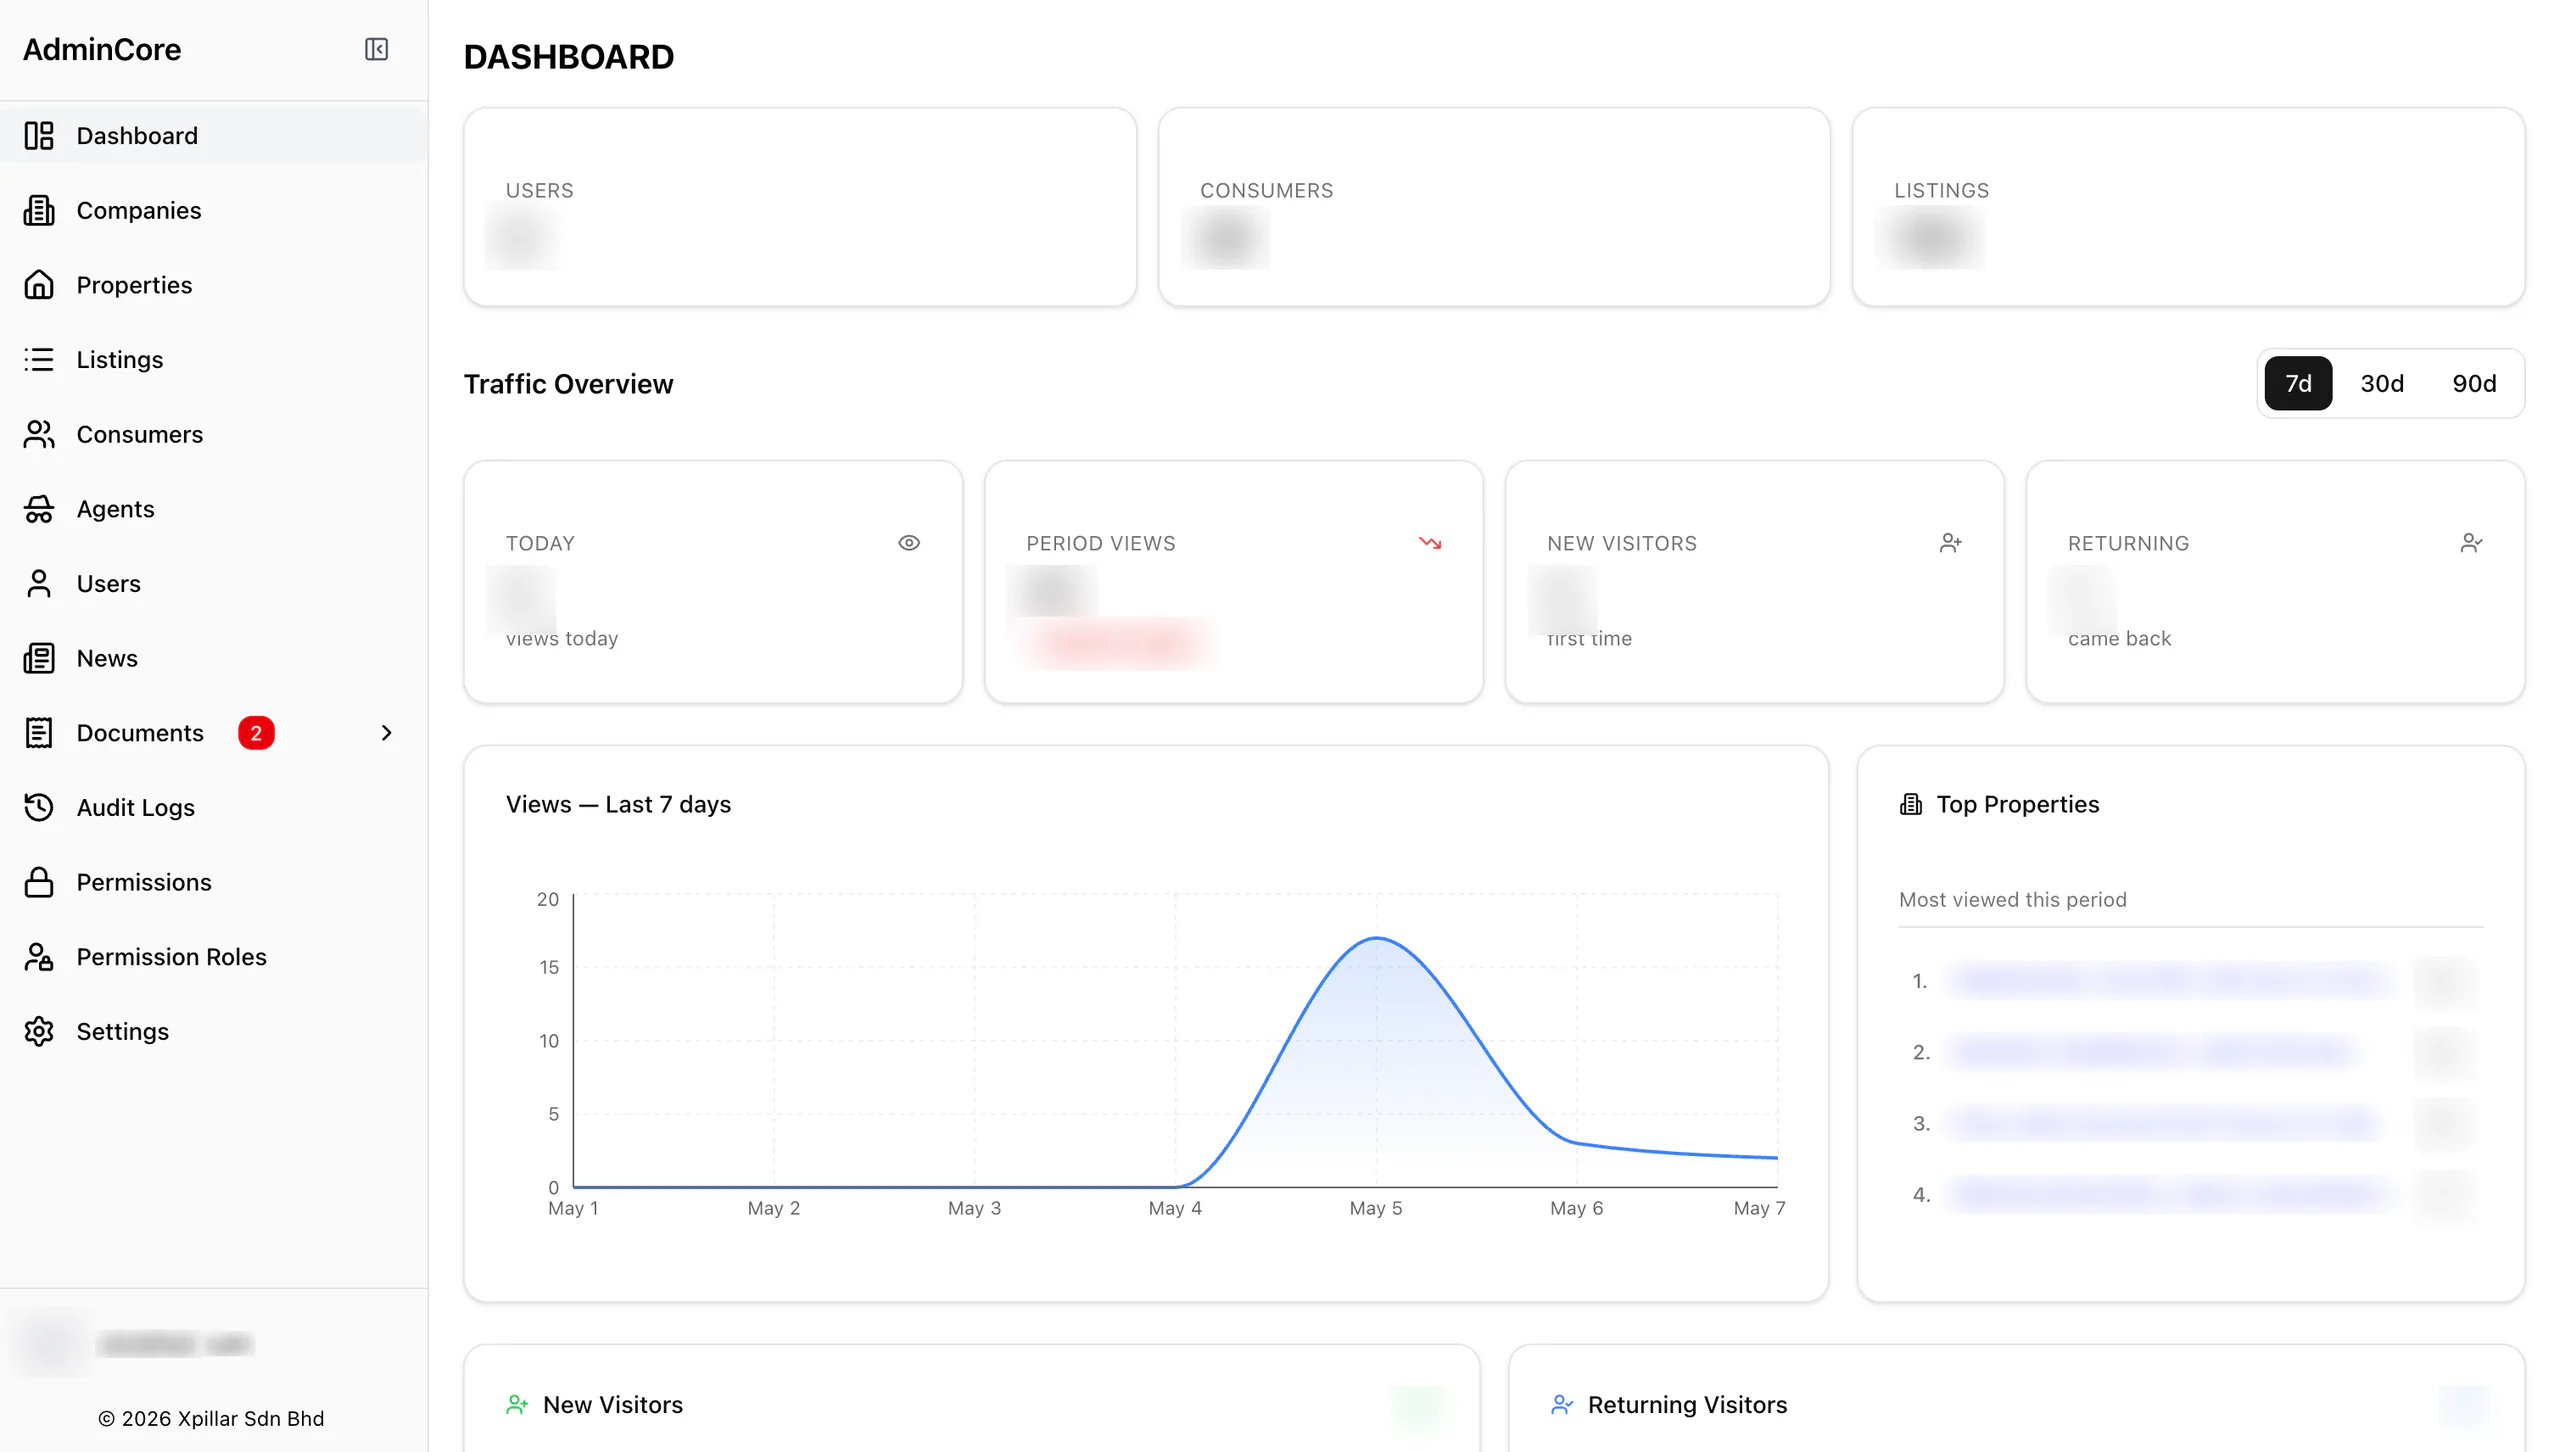This screenshot has width=2560, height=1452.
Task: Click the Dashboard grid icon in sidebar
Action: [39, 136]
